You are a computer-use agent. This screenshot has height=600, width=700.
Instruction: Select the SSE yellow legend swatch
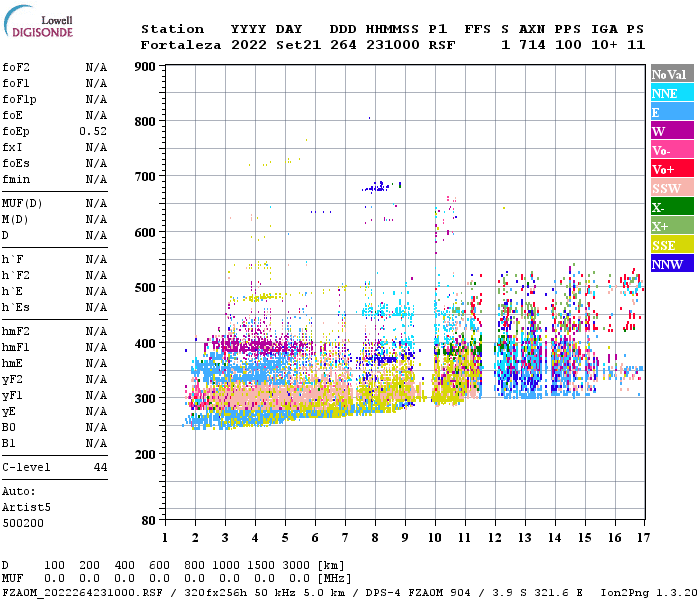pos(672,245)
